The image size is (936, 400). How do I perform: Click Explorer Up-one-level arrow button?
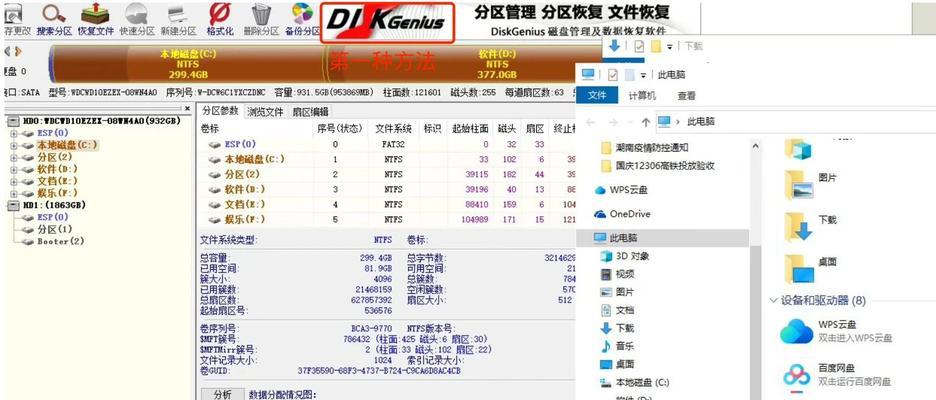point(645,122)
